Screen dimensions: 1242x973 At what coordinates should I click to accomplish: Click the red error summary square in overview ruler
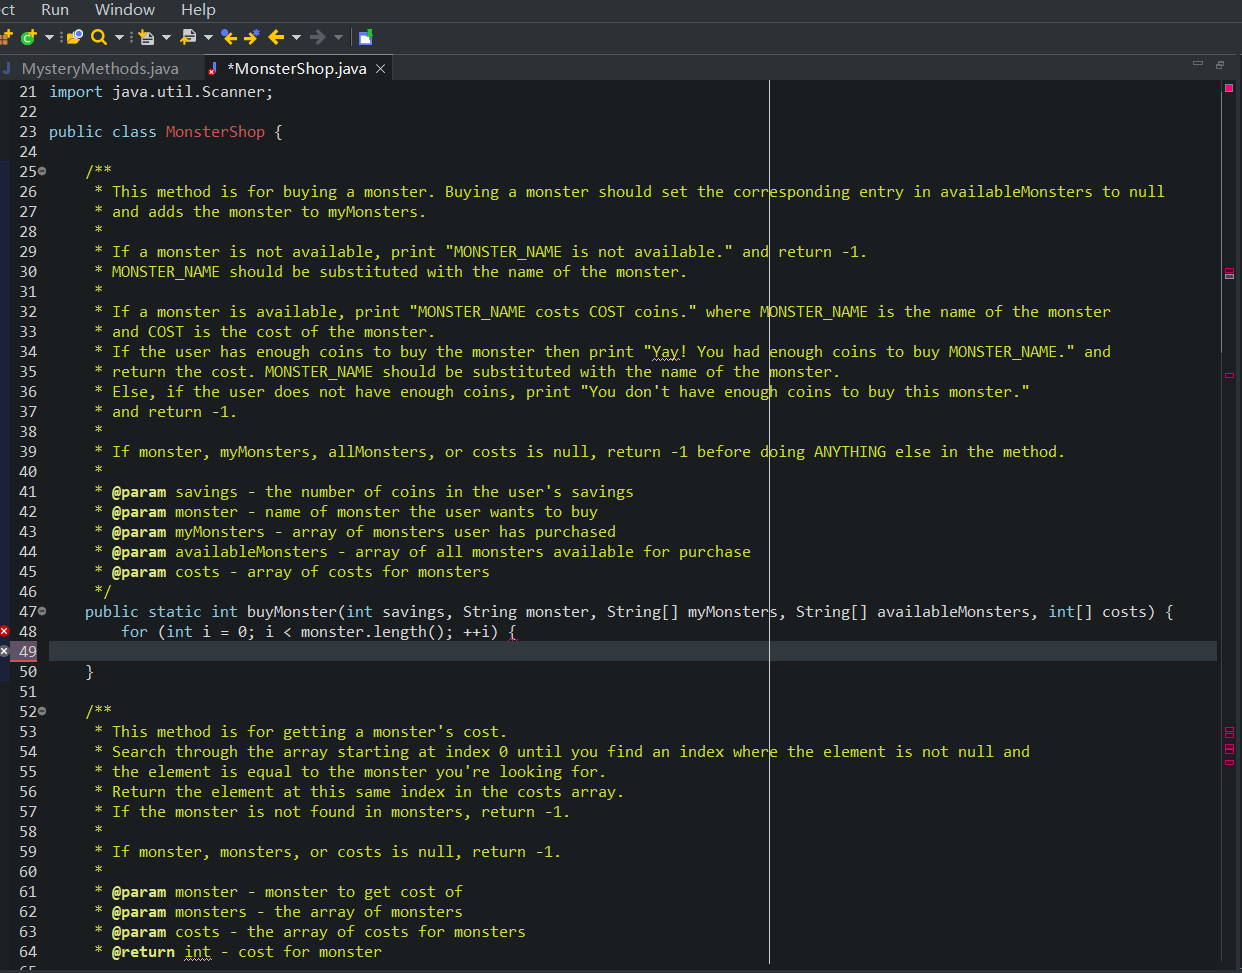tap(1229, 88)
